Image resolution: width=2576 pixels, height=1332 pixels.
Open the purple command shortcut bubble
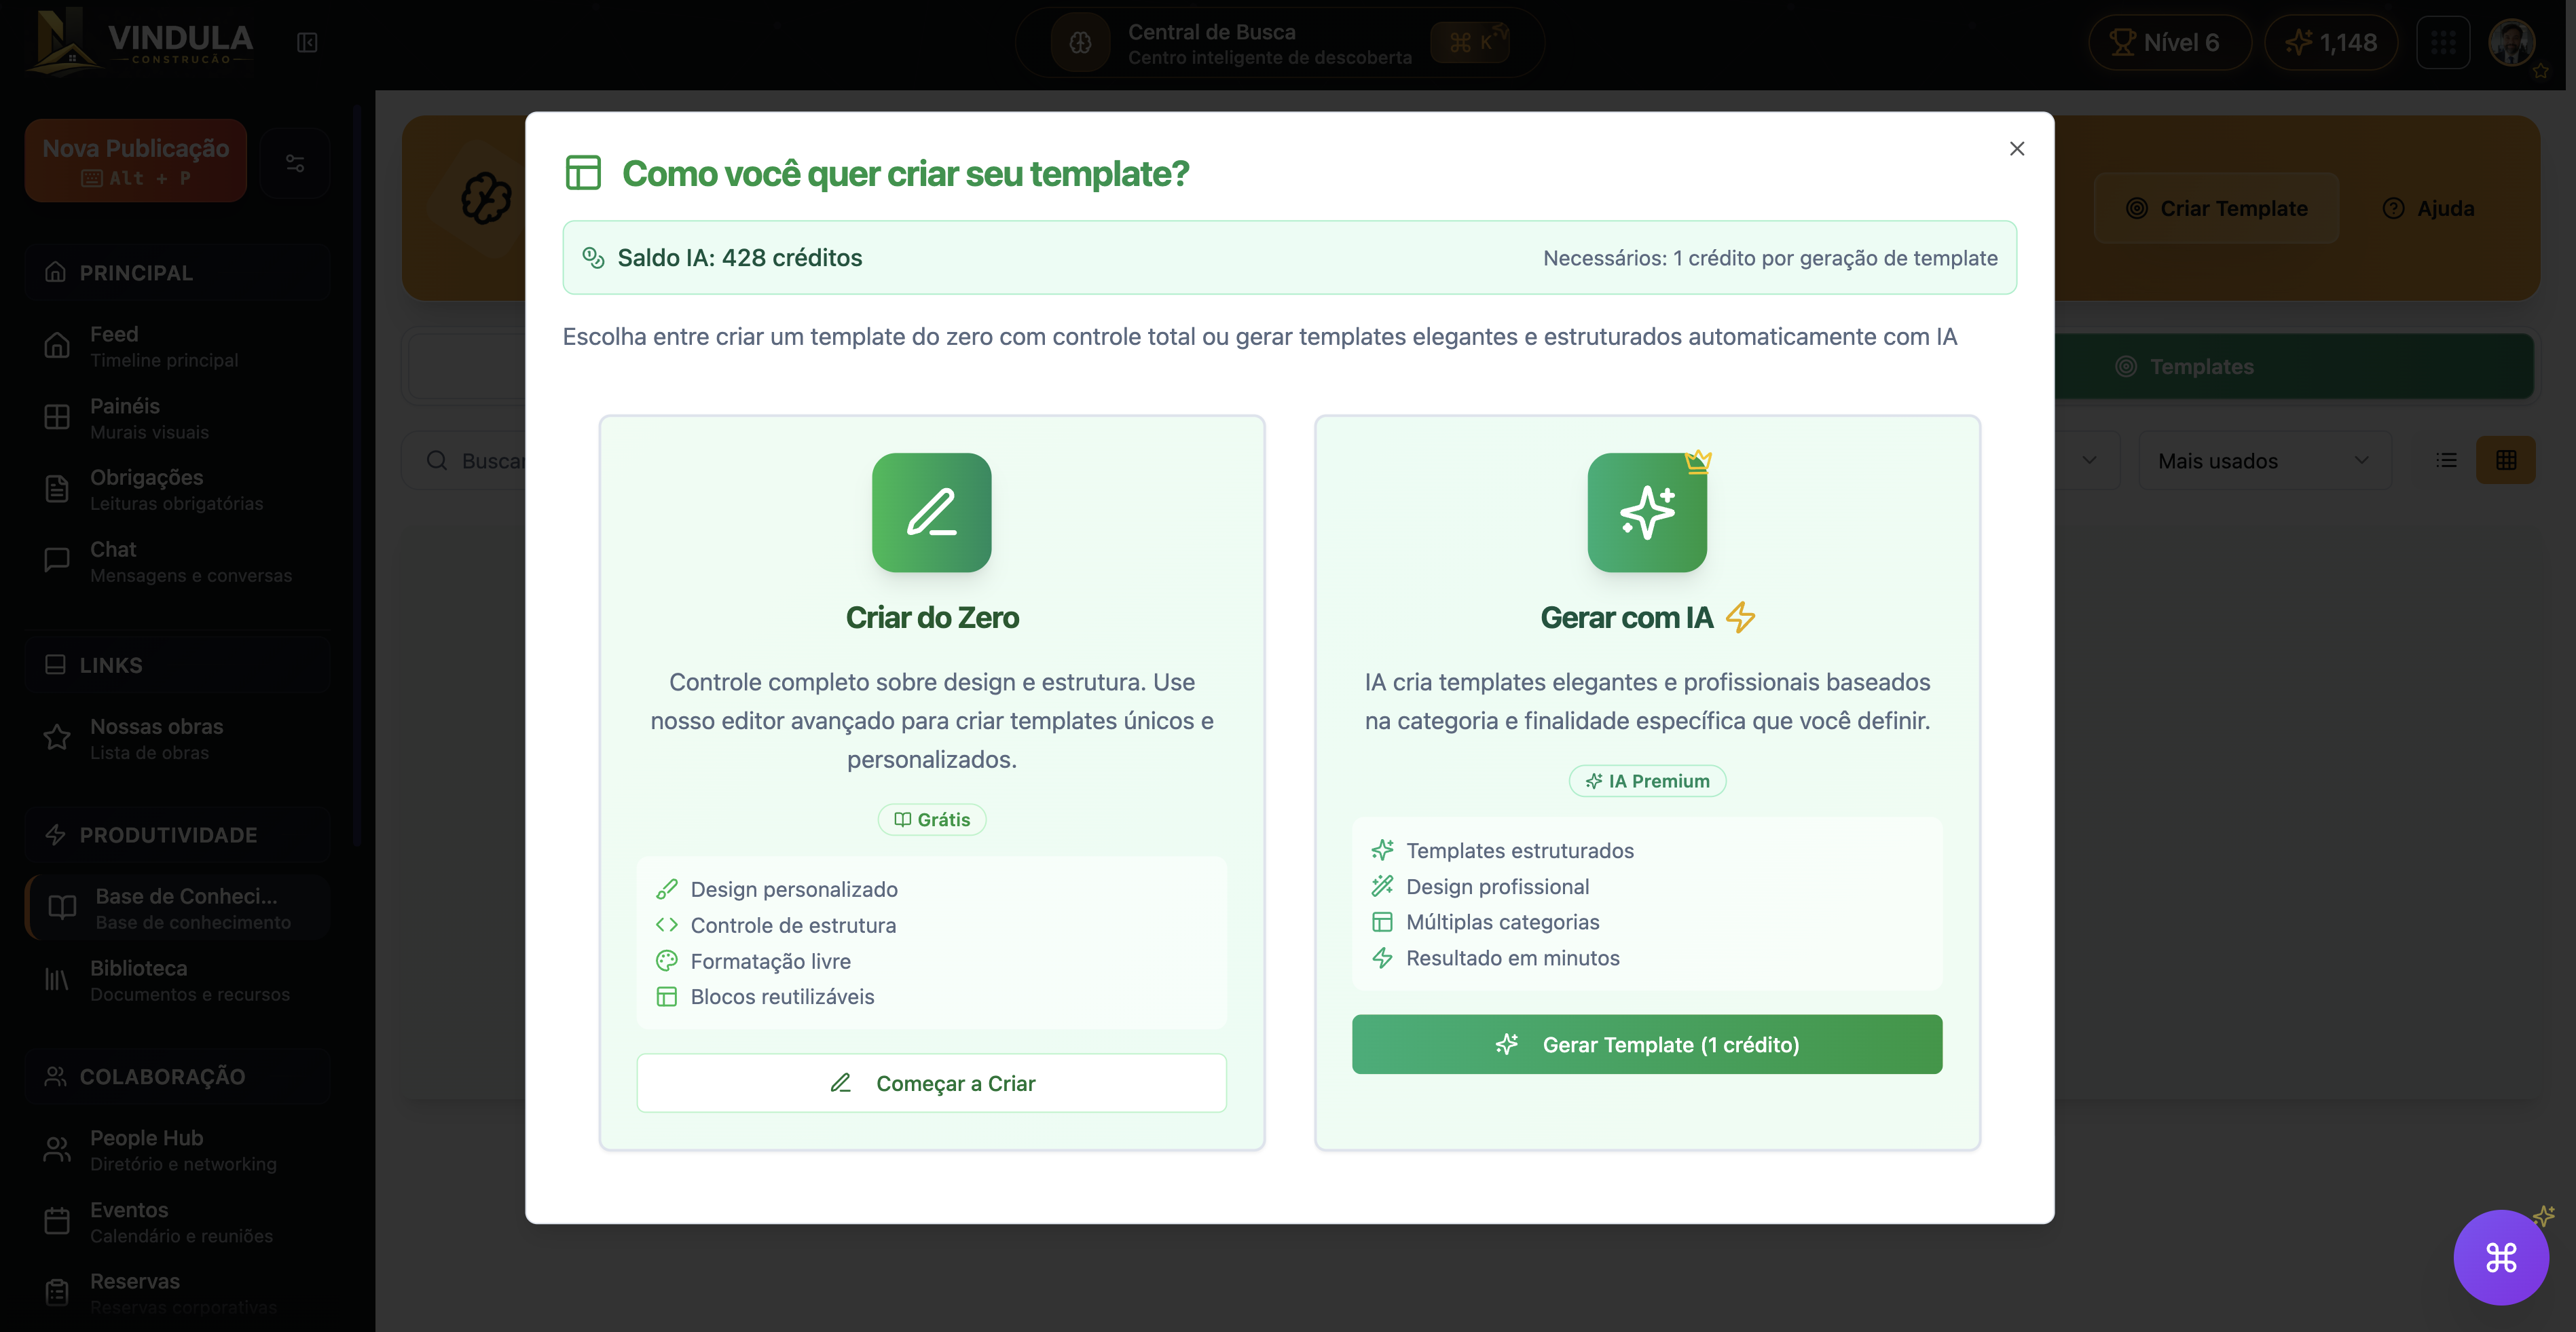[2501, 1257]
